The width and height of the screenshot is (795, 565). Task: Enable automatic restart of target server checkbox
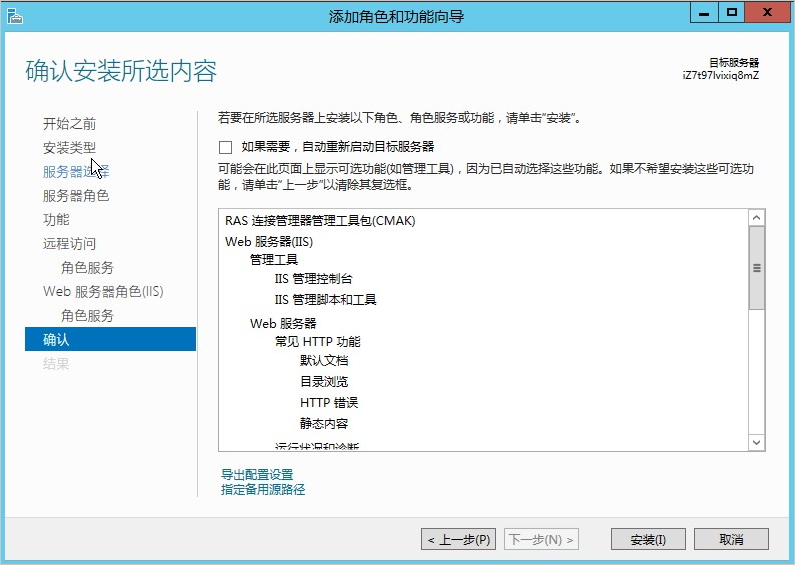pos(225,147)
